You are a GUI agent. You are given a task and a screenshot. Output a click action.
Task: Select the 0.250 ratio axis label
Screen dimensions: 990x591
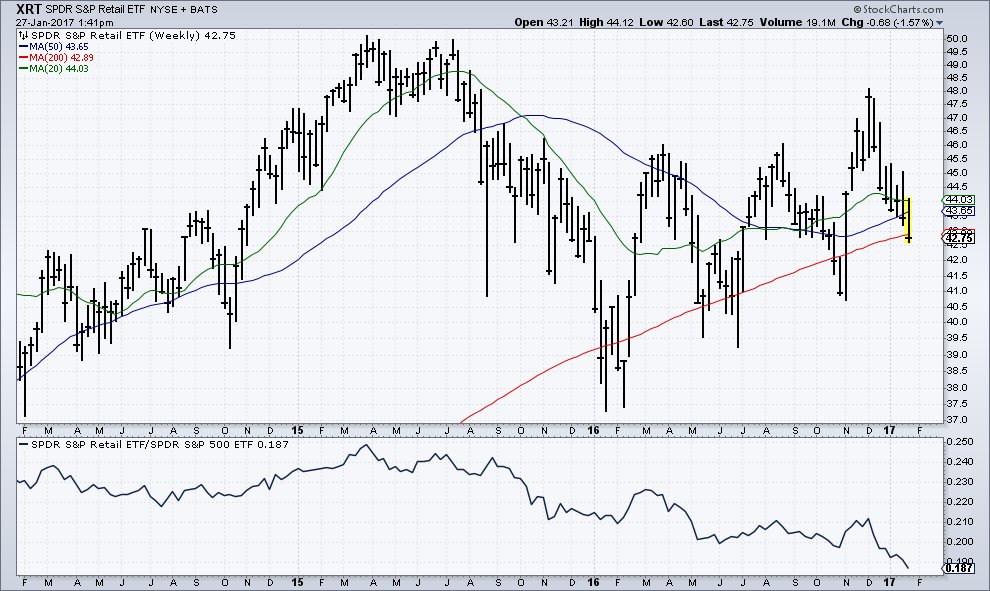click(959, 441)
